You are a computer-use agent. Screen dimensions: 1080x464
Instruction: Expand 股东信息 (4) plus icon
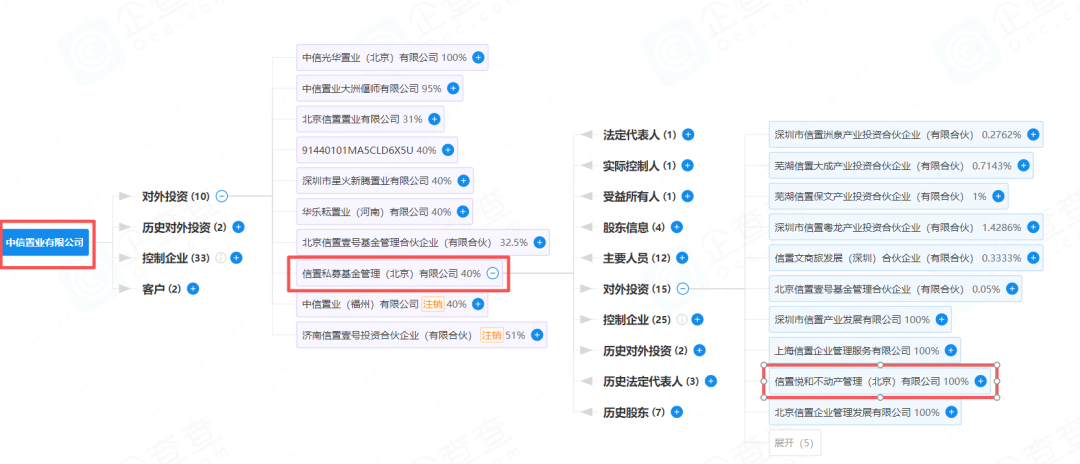point(676,227)
